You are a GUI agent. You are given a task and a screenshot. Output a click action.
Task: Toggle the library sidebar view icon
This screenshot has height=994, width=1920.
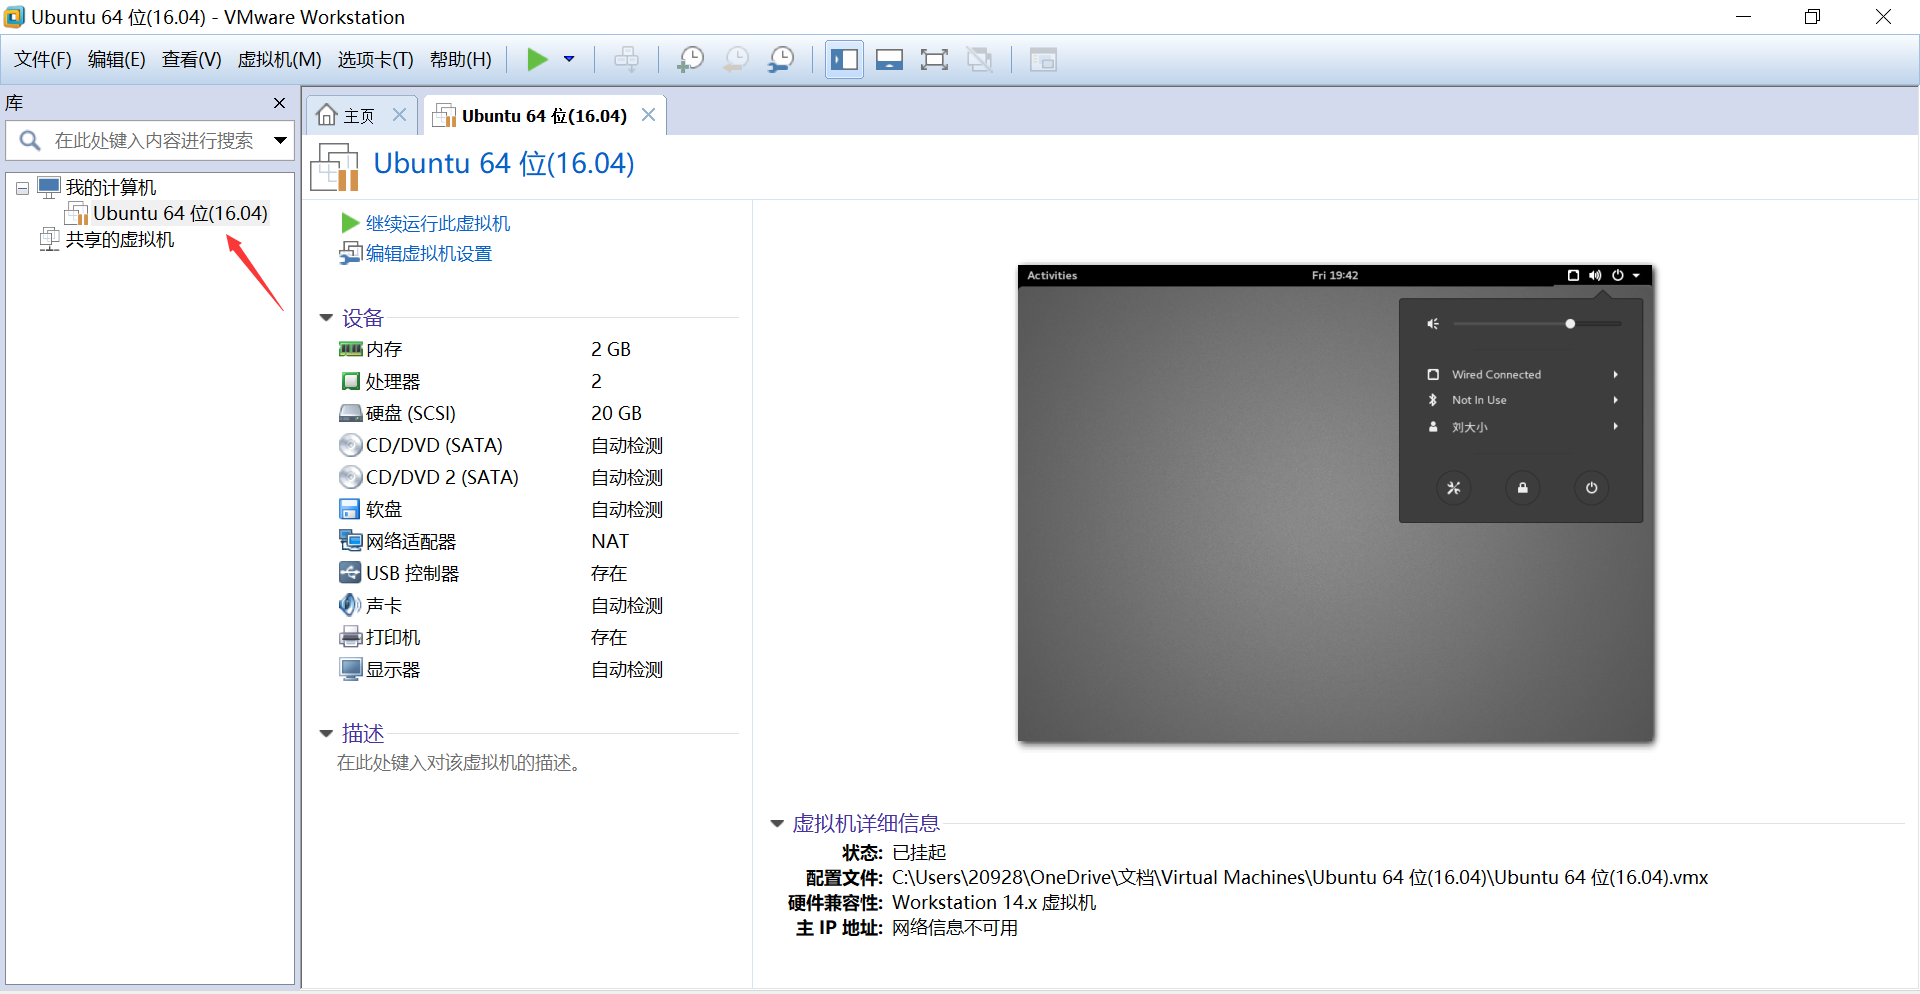click(844, 60)
